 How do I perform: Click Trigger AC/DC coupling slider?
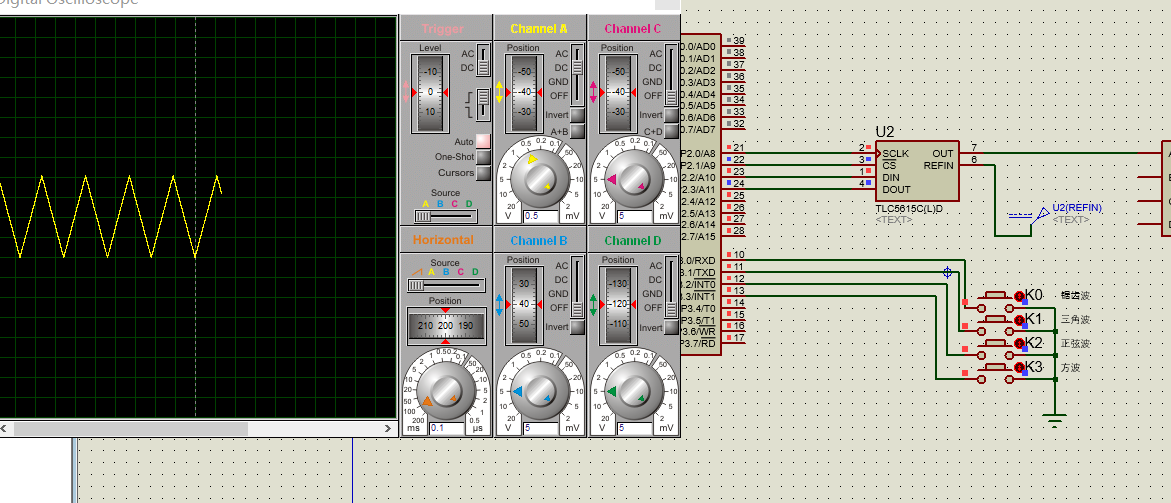pos(483,61)
